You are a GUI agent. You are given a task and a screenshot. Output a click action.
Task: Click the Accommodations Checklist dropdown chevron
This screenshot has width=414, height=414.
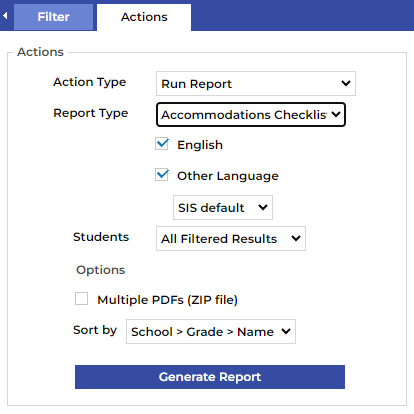click(336, 114)
